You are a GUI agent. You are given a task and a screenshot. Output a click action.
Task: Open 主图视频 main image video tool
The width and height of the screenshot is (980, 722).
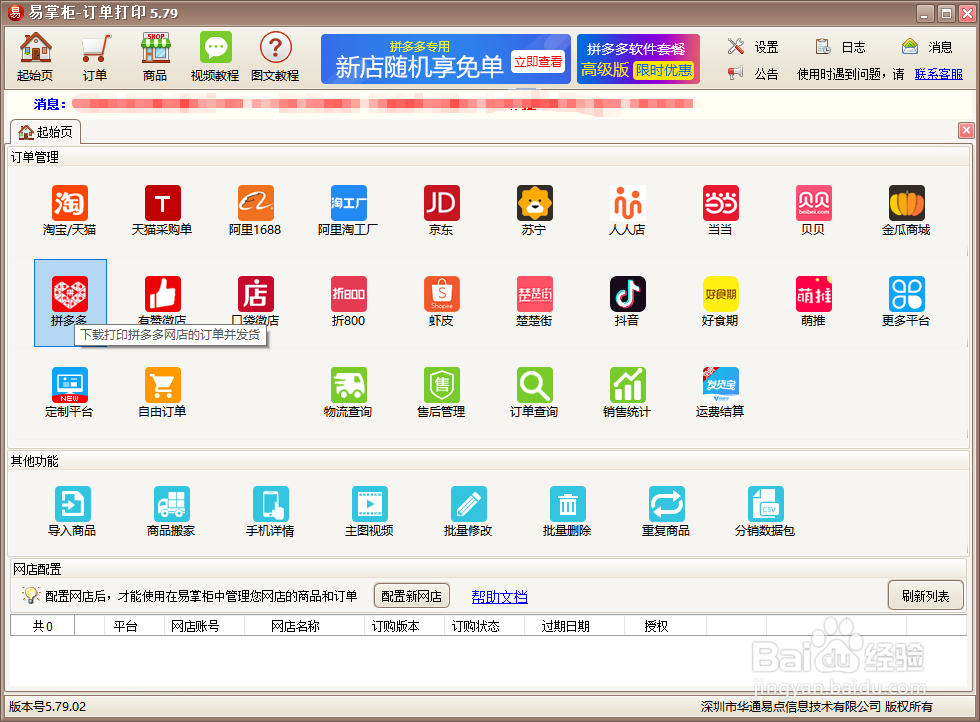coord(369,511)
